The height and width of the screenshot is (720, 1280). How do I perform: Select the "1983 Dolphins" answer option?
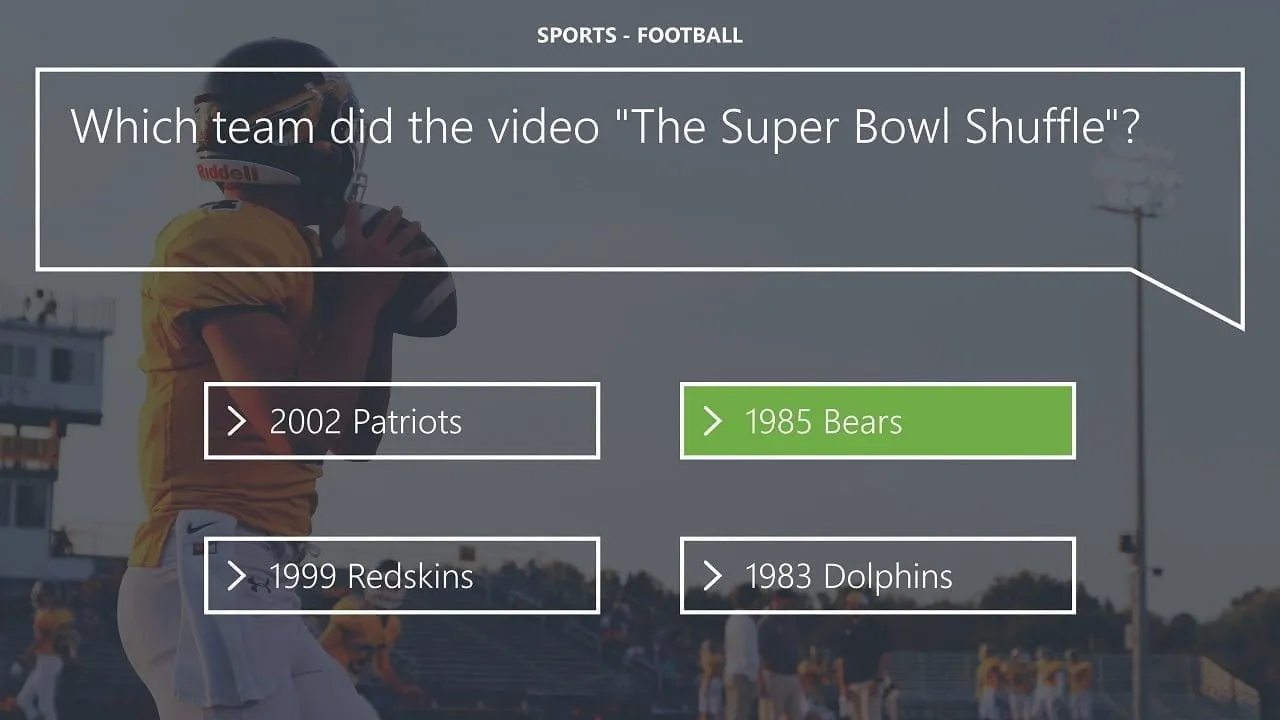(878, 576)
